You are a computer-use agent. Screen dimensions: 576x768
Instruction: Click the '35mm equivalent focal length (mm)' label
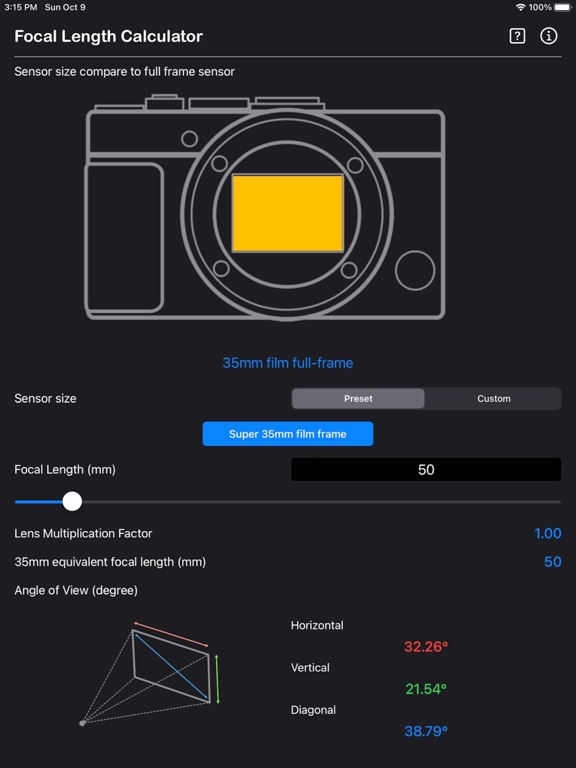(x=110, y=562)
